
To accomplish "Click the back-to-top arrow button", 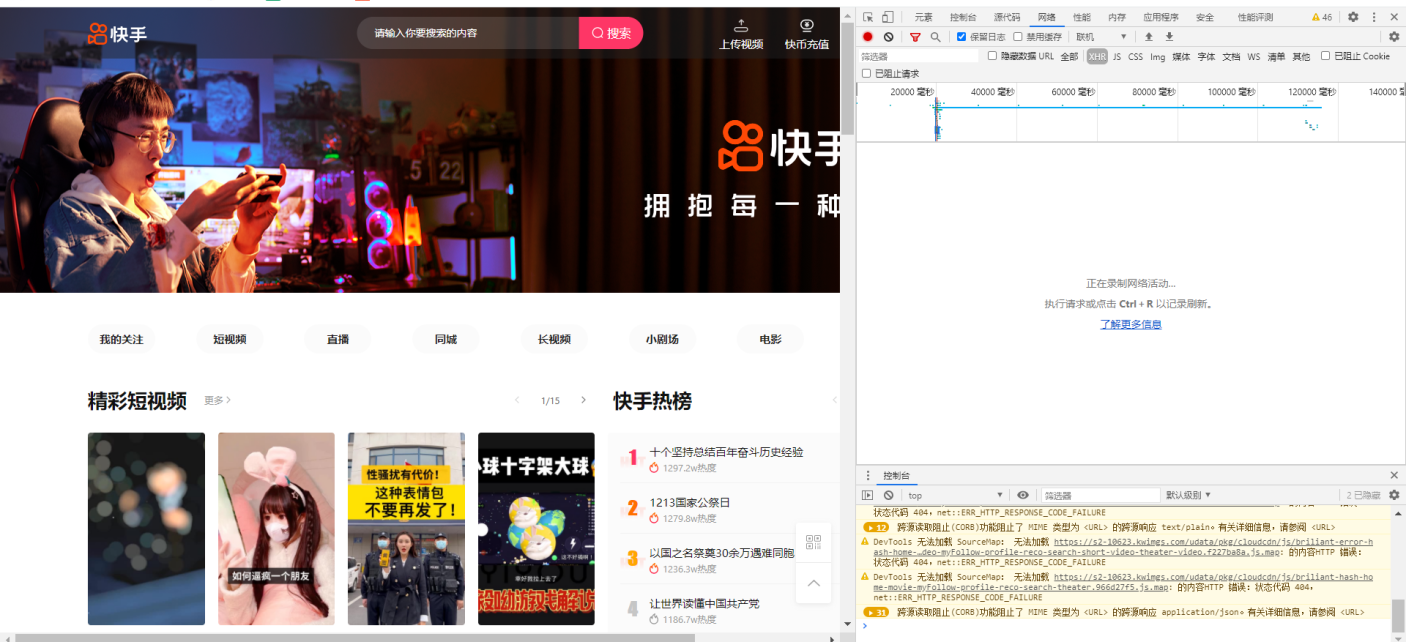I will pyautogui.click(x=813, y=583).
